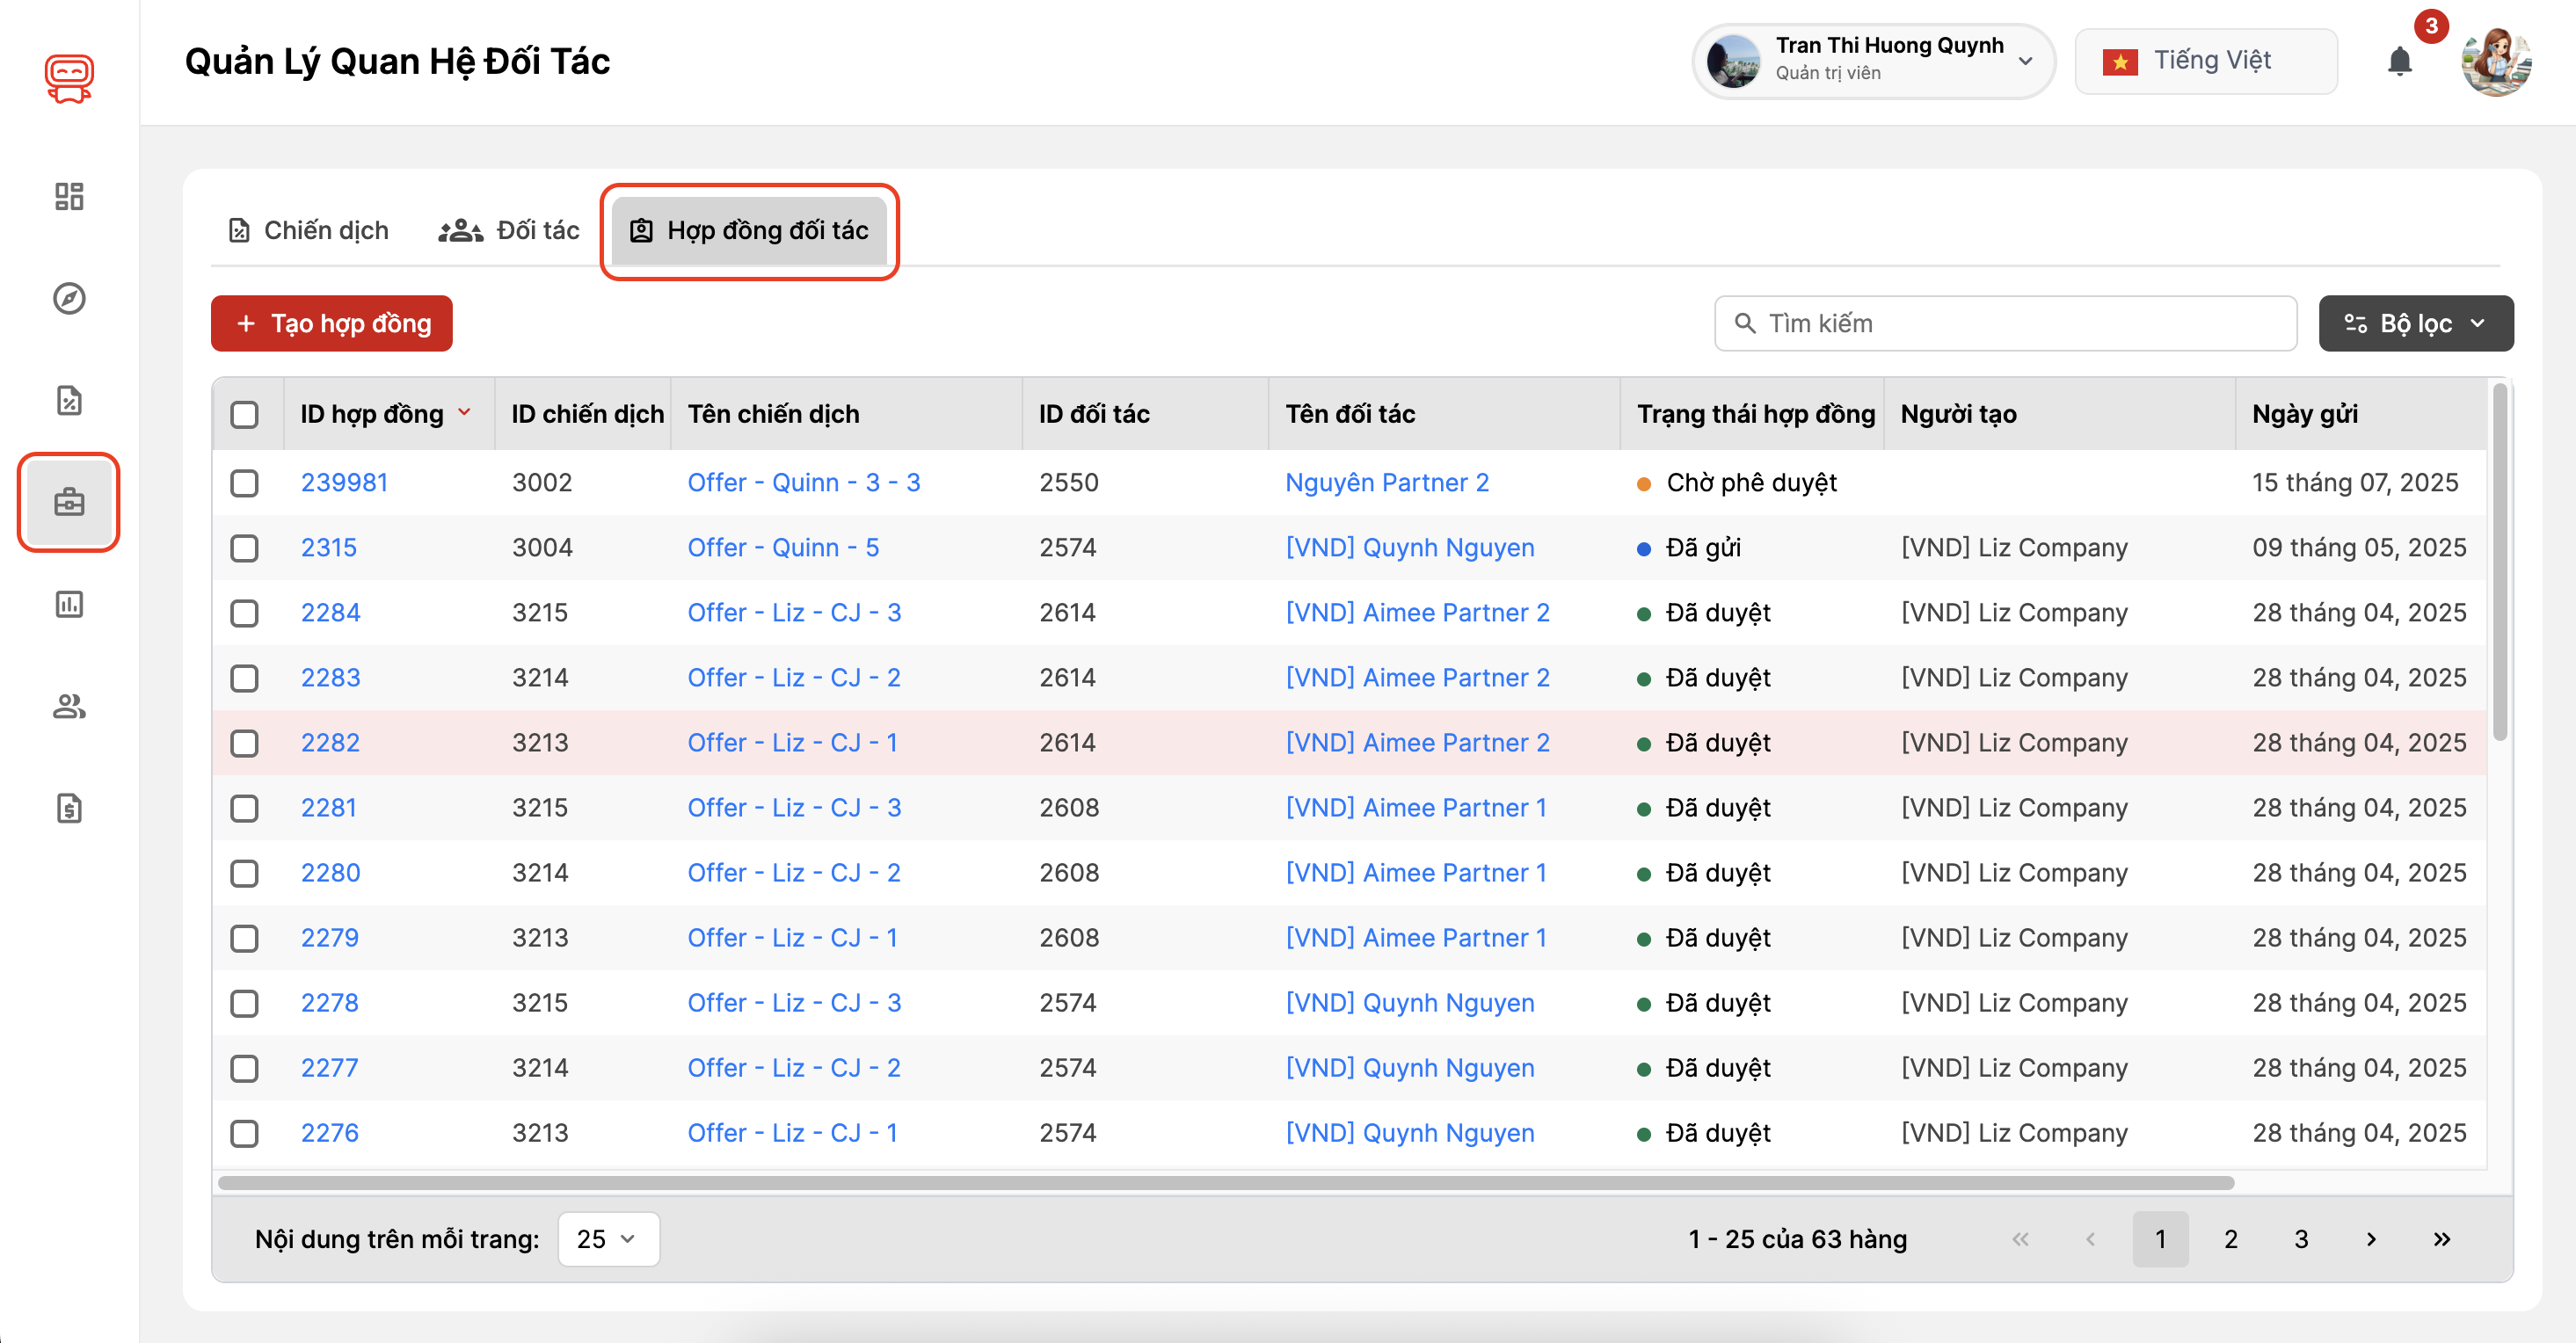The image size is (2576, 1343).
Task: Tick the checkbox for contract 239981
Action: pos(244,483)
